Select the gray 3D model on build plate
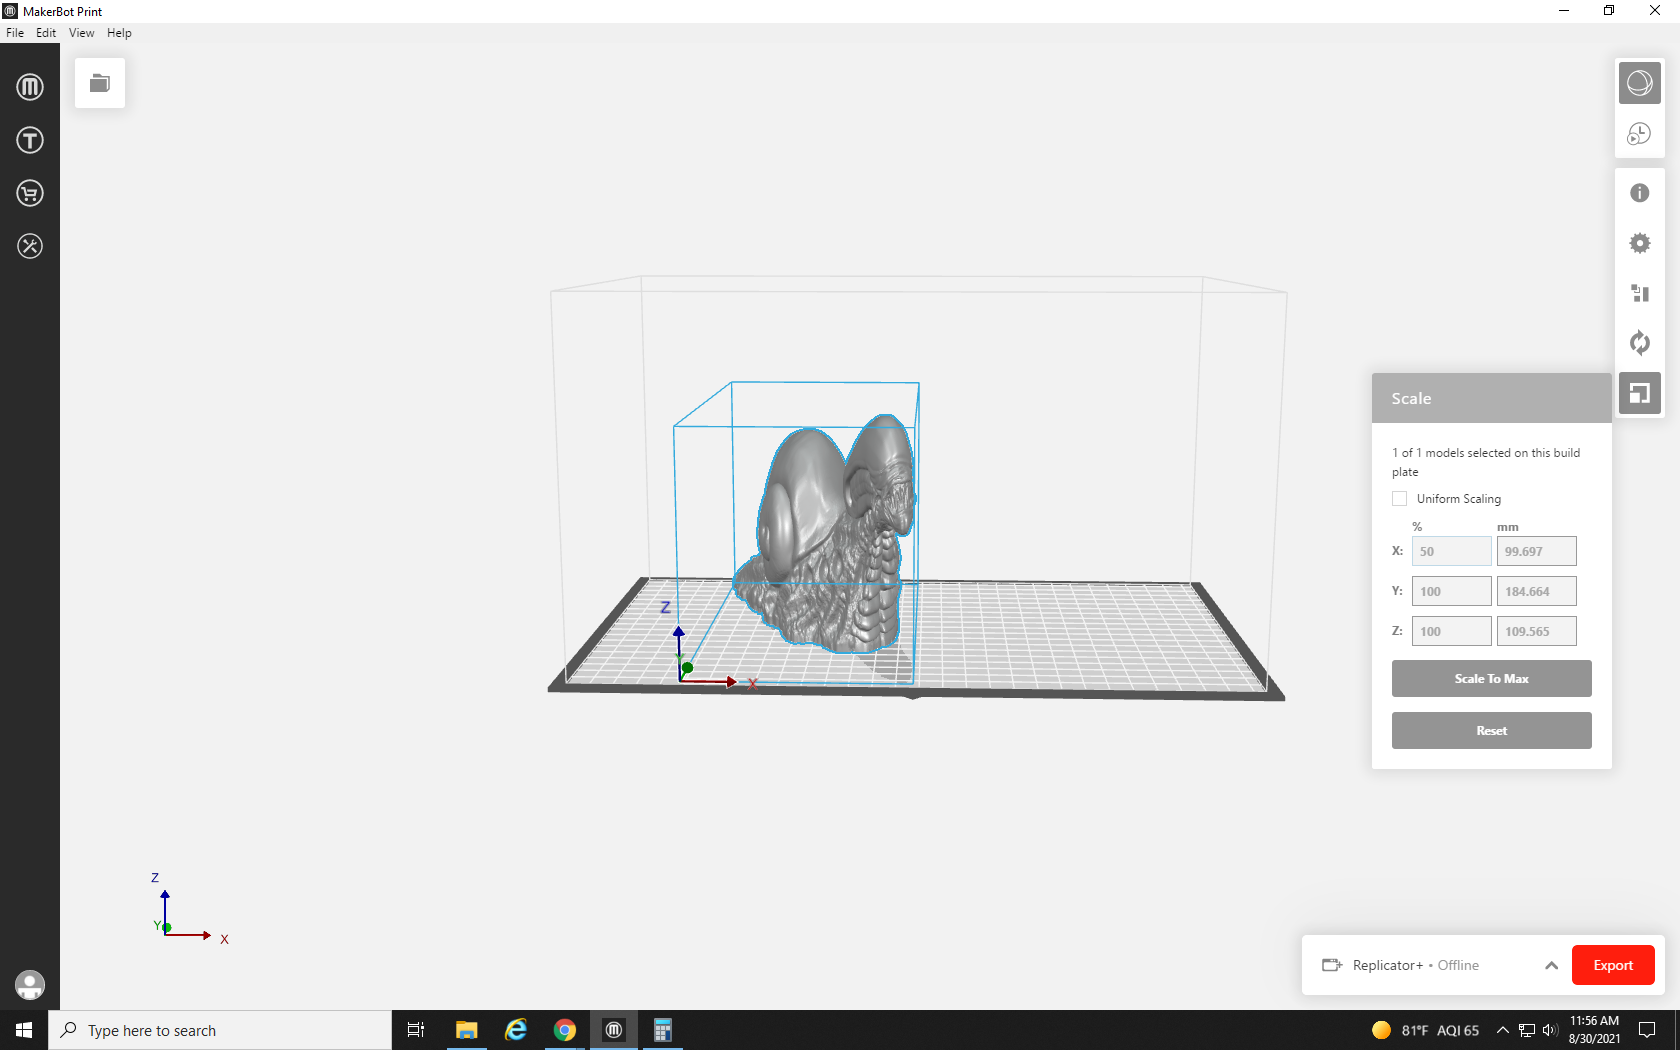 point(825,535)
